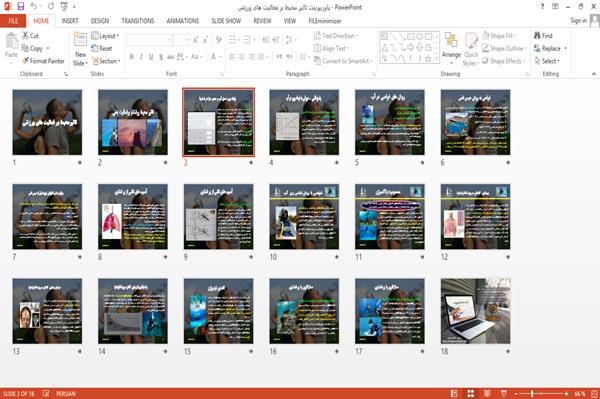Expand the Layout dropdown
The width and height of the screenshot is (600, 399).
pos(105,36)
